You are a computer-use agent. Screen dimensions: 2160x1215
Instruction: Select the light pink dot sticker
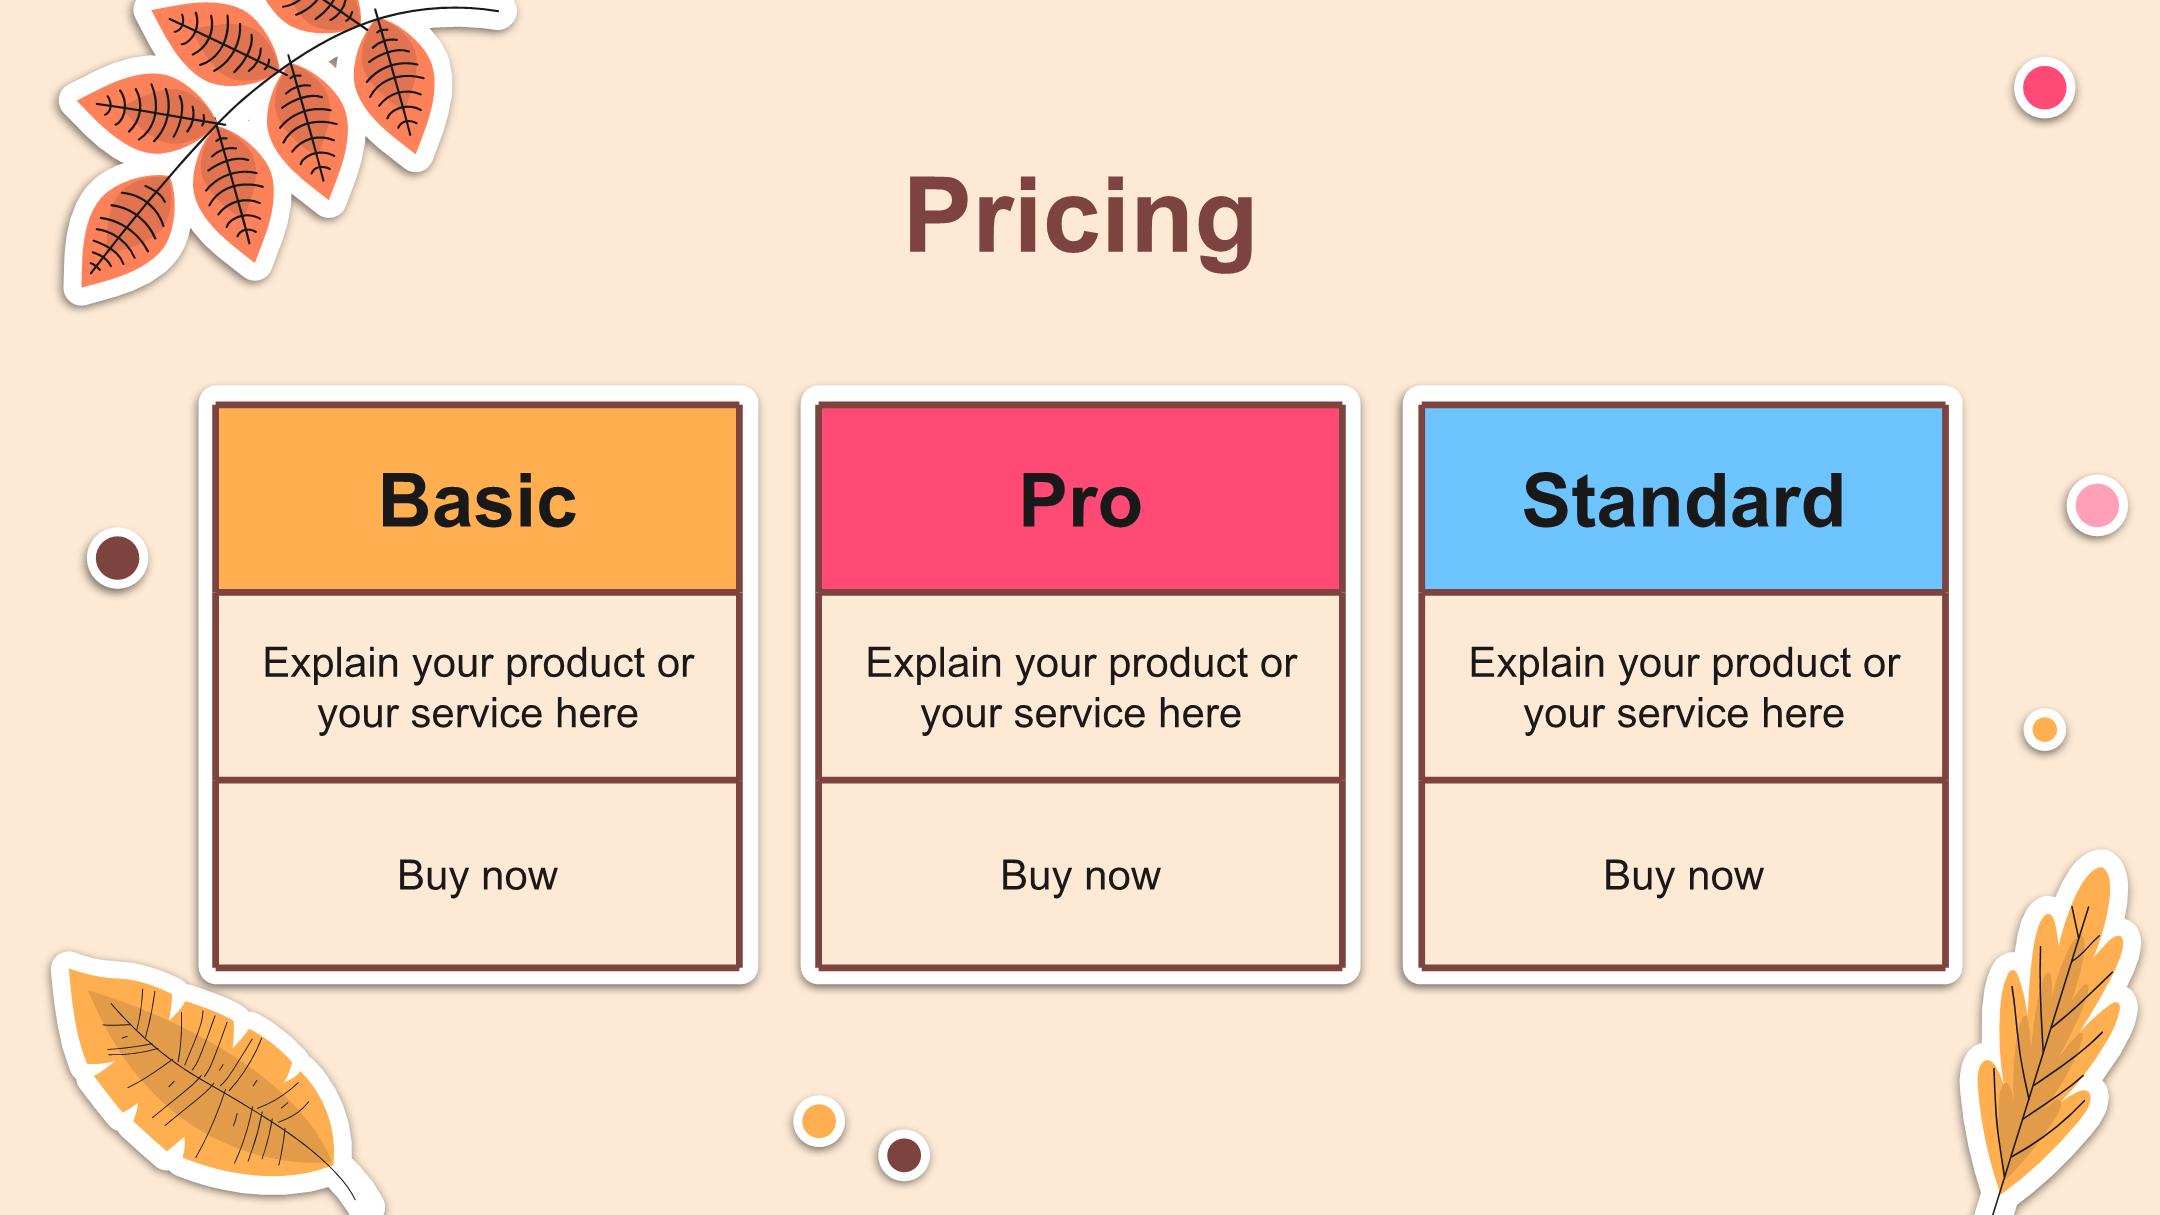pyautogui.click(x=2096, y=505)
